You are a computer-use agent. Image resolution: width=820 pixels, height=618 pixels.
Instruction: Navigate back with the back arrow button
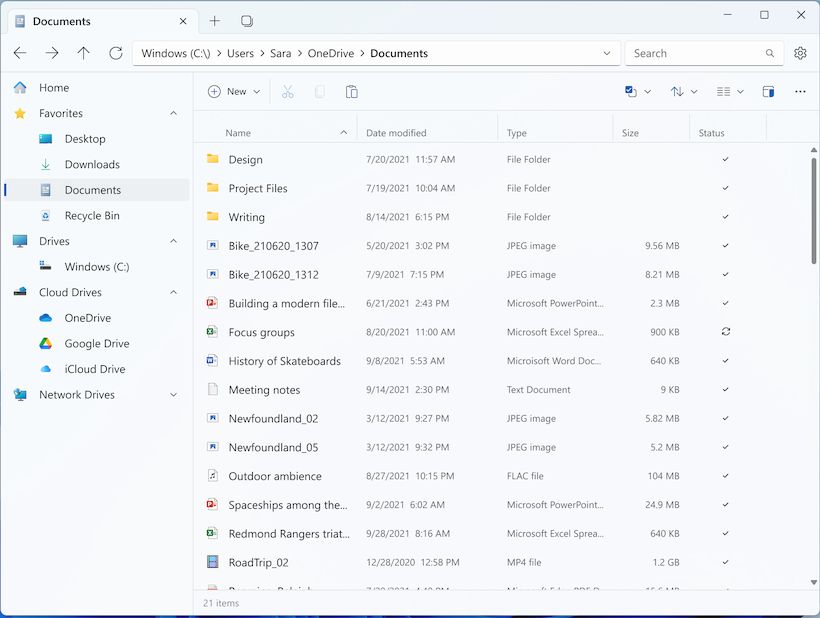[x=20, y=53]
